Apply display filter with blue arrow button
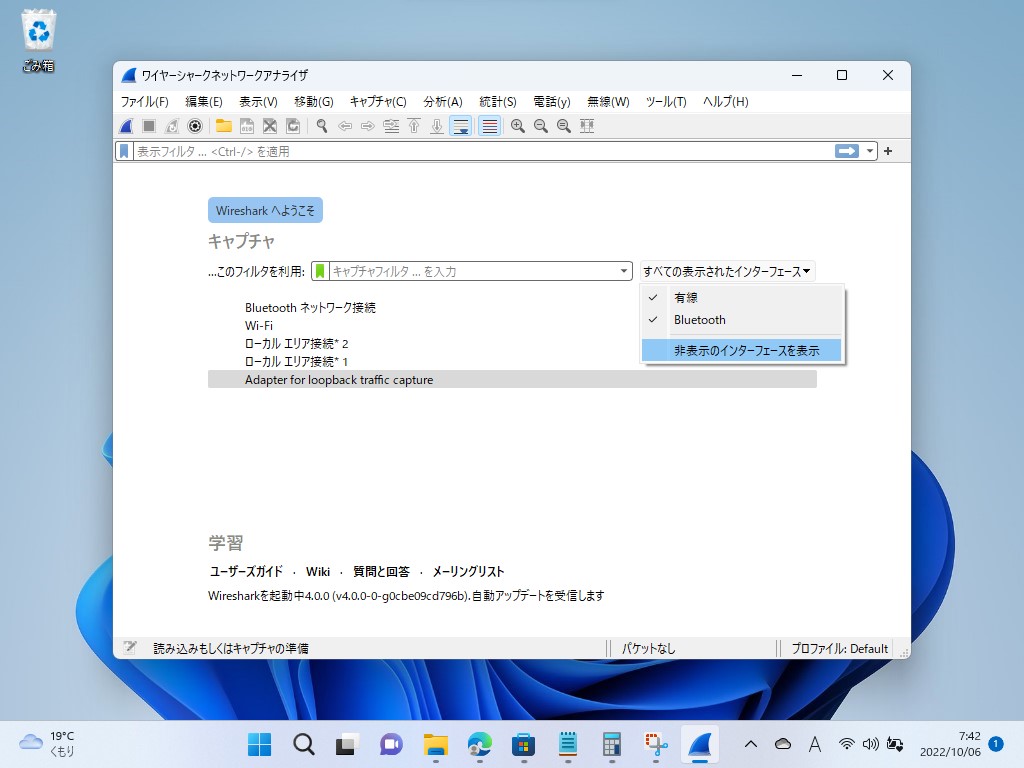 (x=847, y=152)
